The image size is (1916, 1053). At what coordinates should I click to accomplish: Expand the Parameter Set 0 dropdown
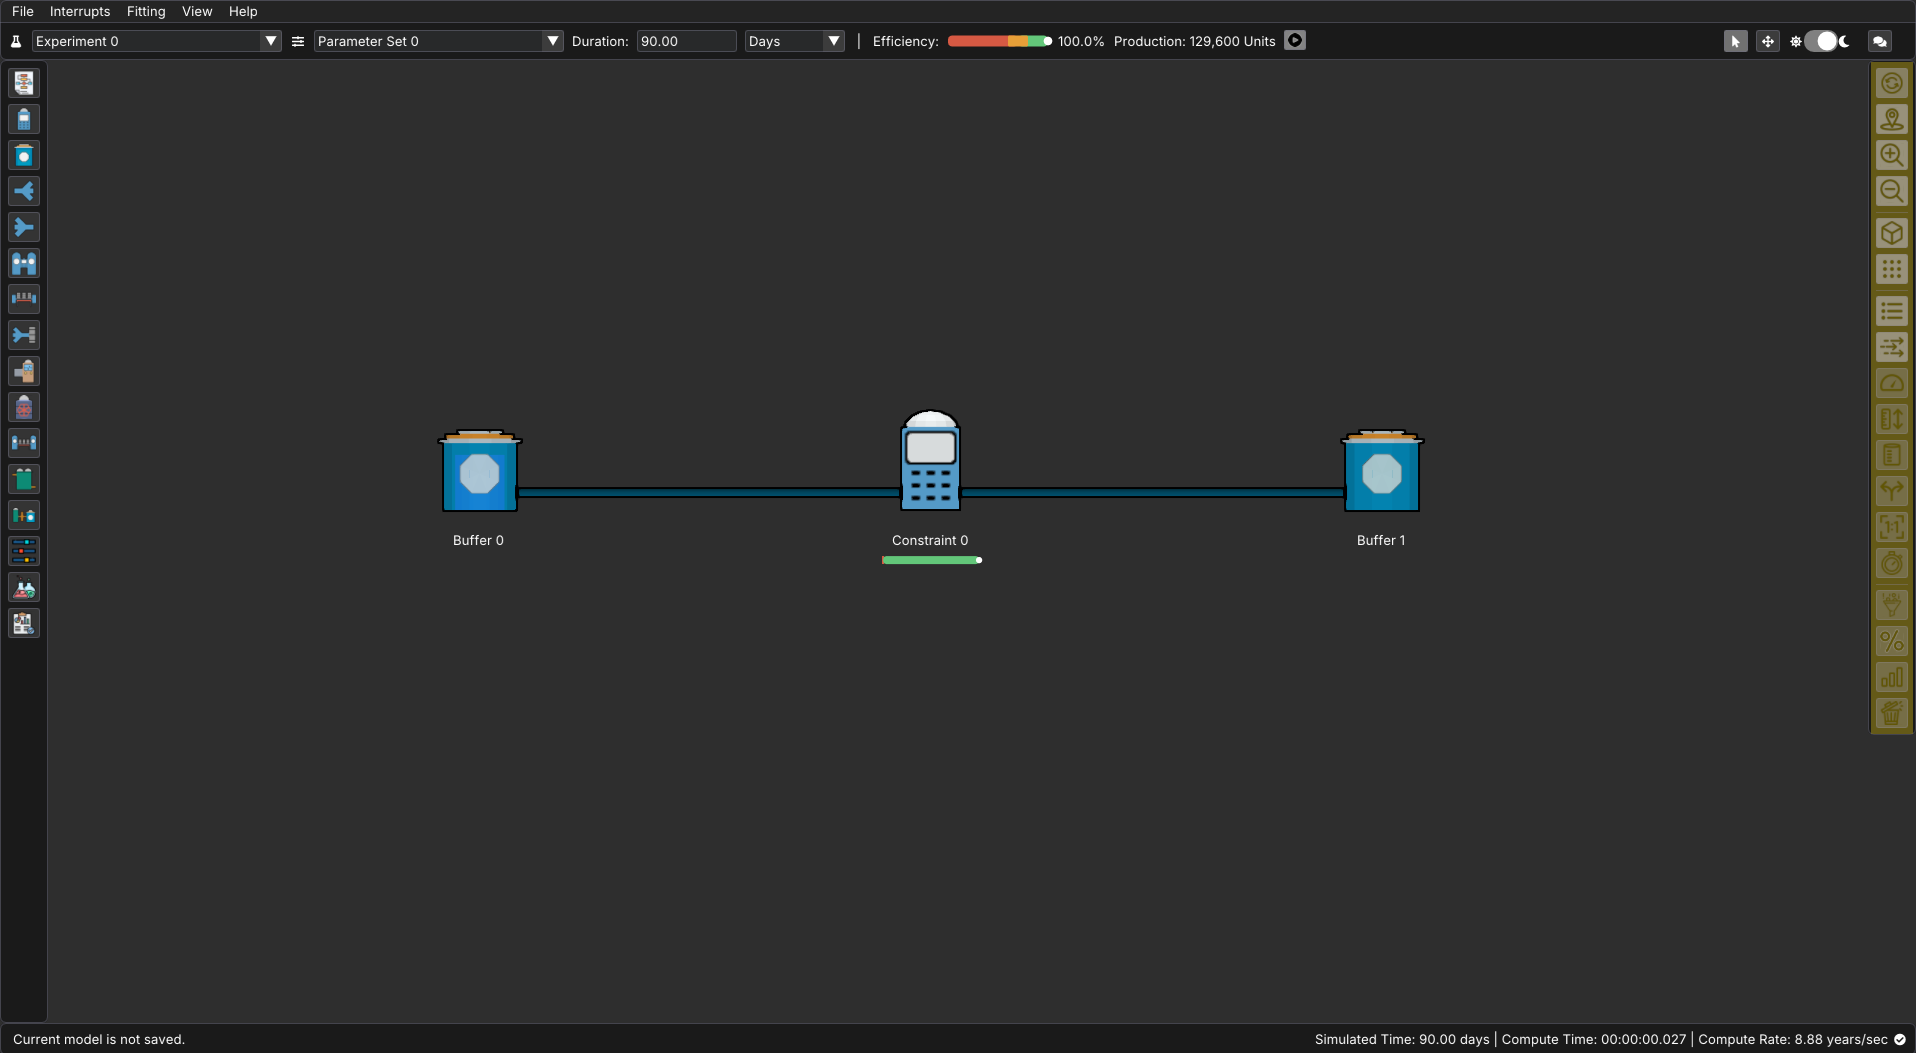pyautogui.click(x=552, y=41)
